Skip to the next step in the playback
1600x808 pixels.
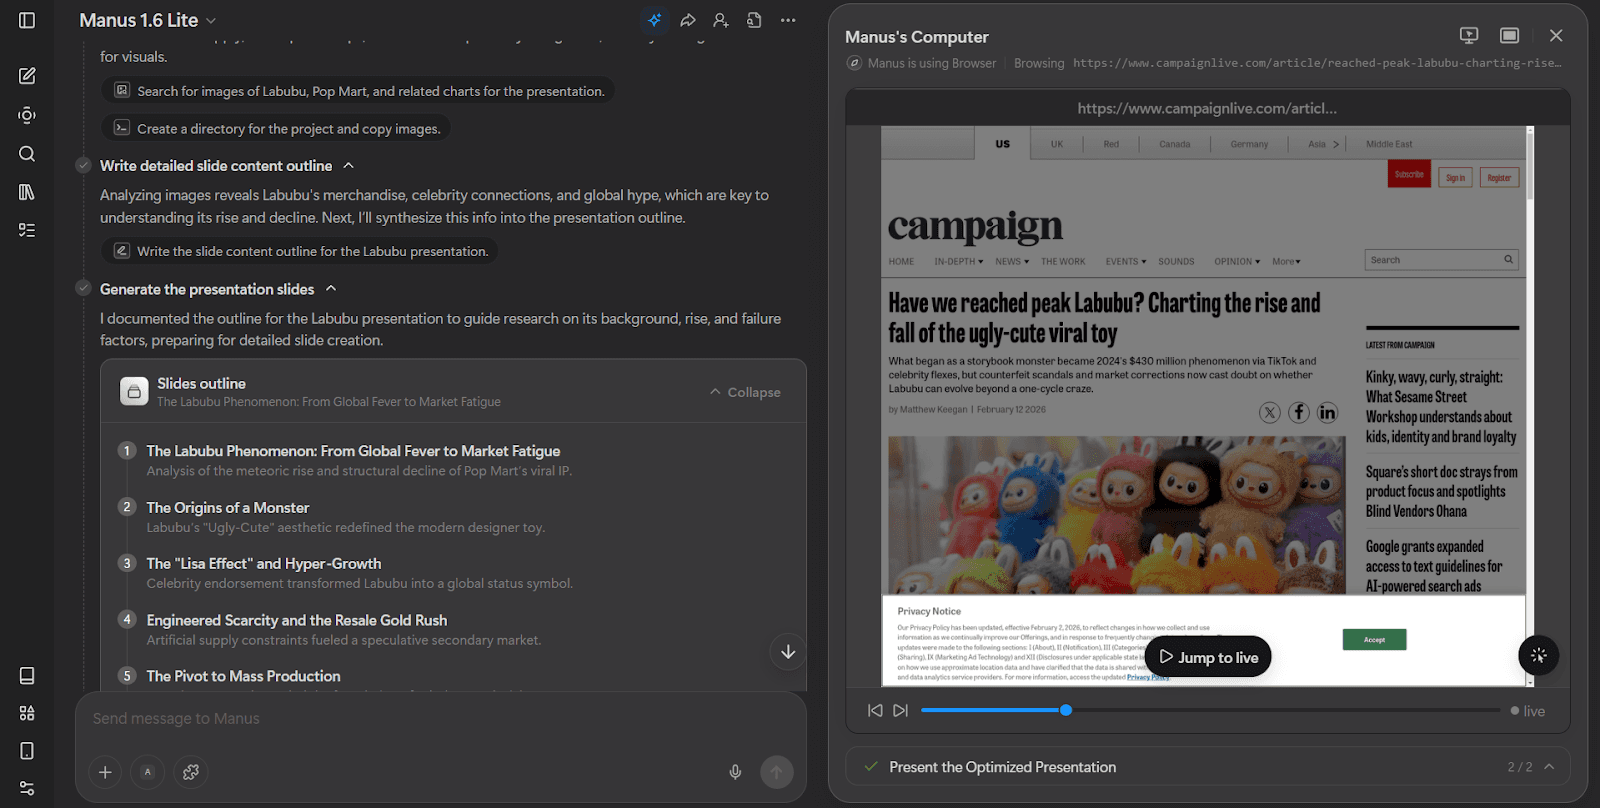(901, 710)
